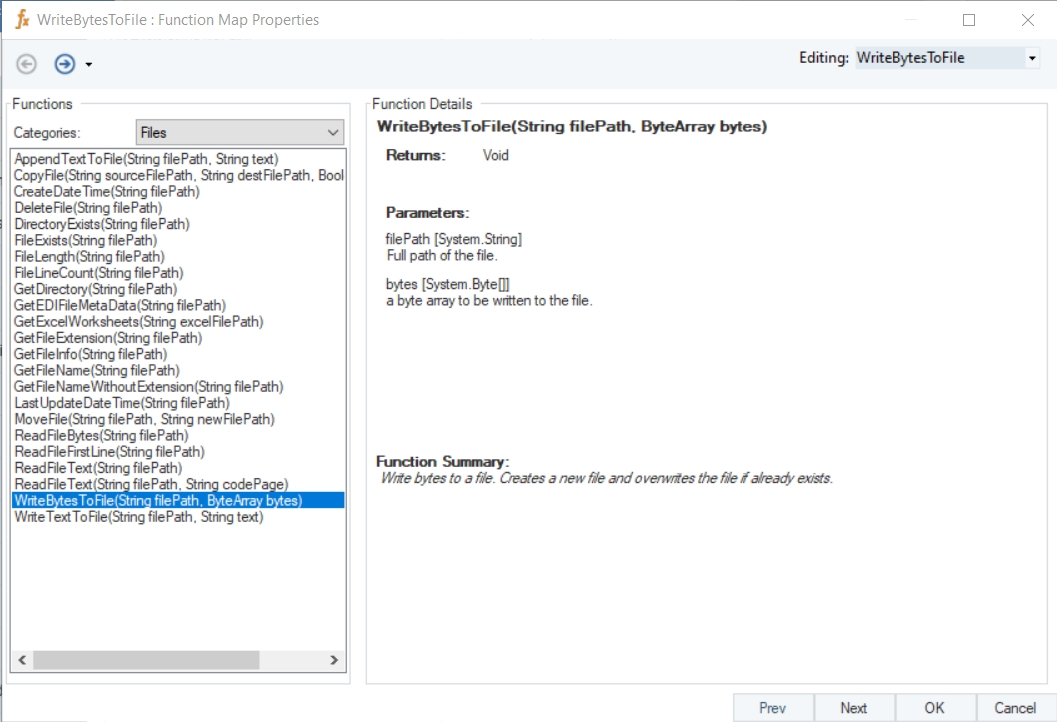Image resolution: width=1057 pixels, height=722 pixels.
Task: Click the list's scroll left arrow
Action: coord(21,660)
